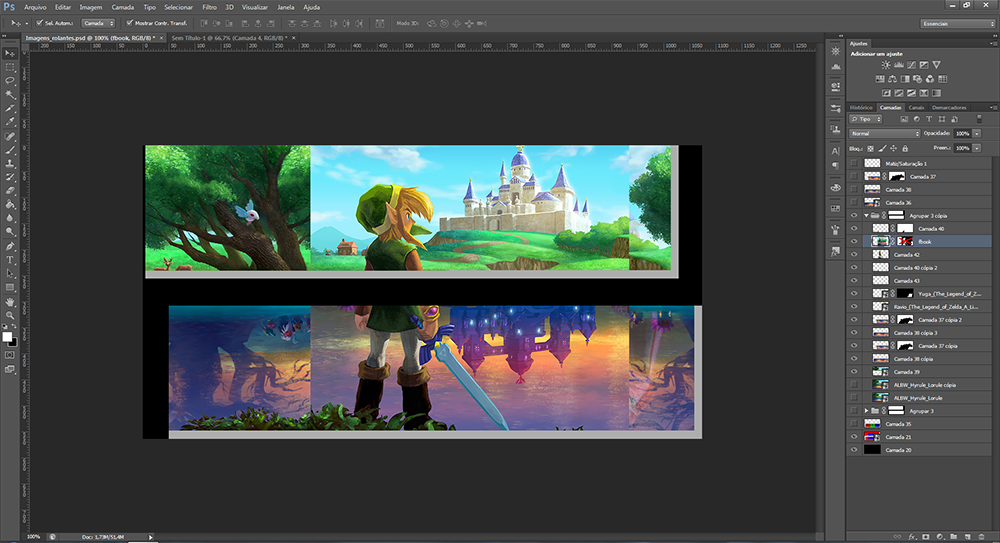Add a Color Balance adjustment

pos(892,79)
